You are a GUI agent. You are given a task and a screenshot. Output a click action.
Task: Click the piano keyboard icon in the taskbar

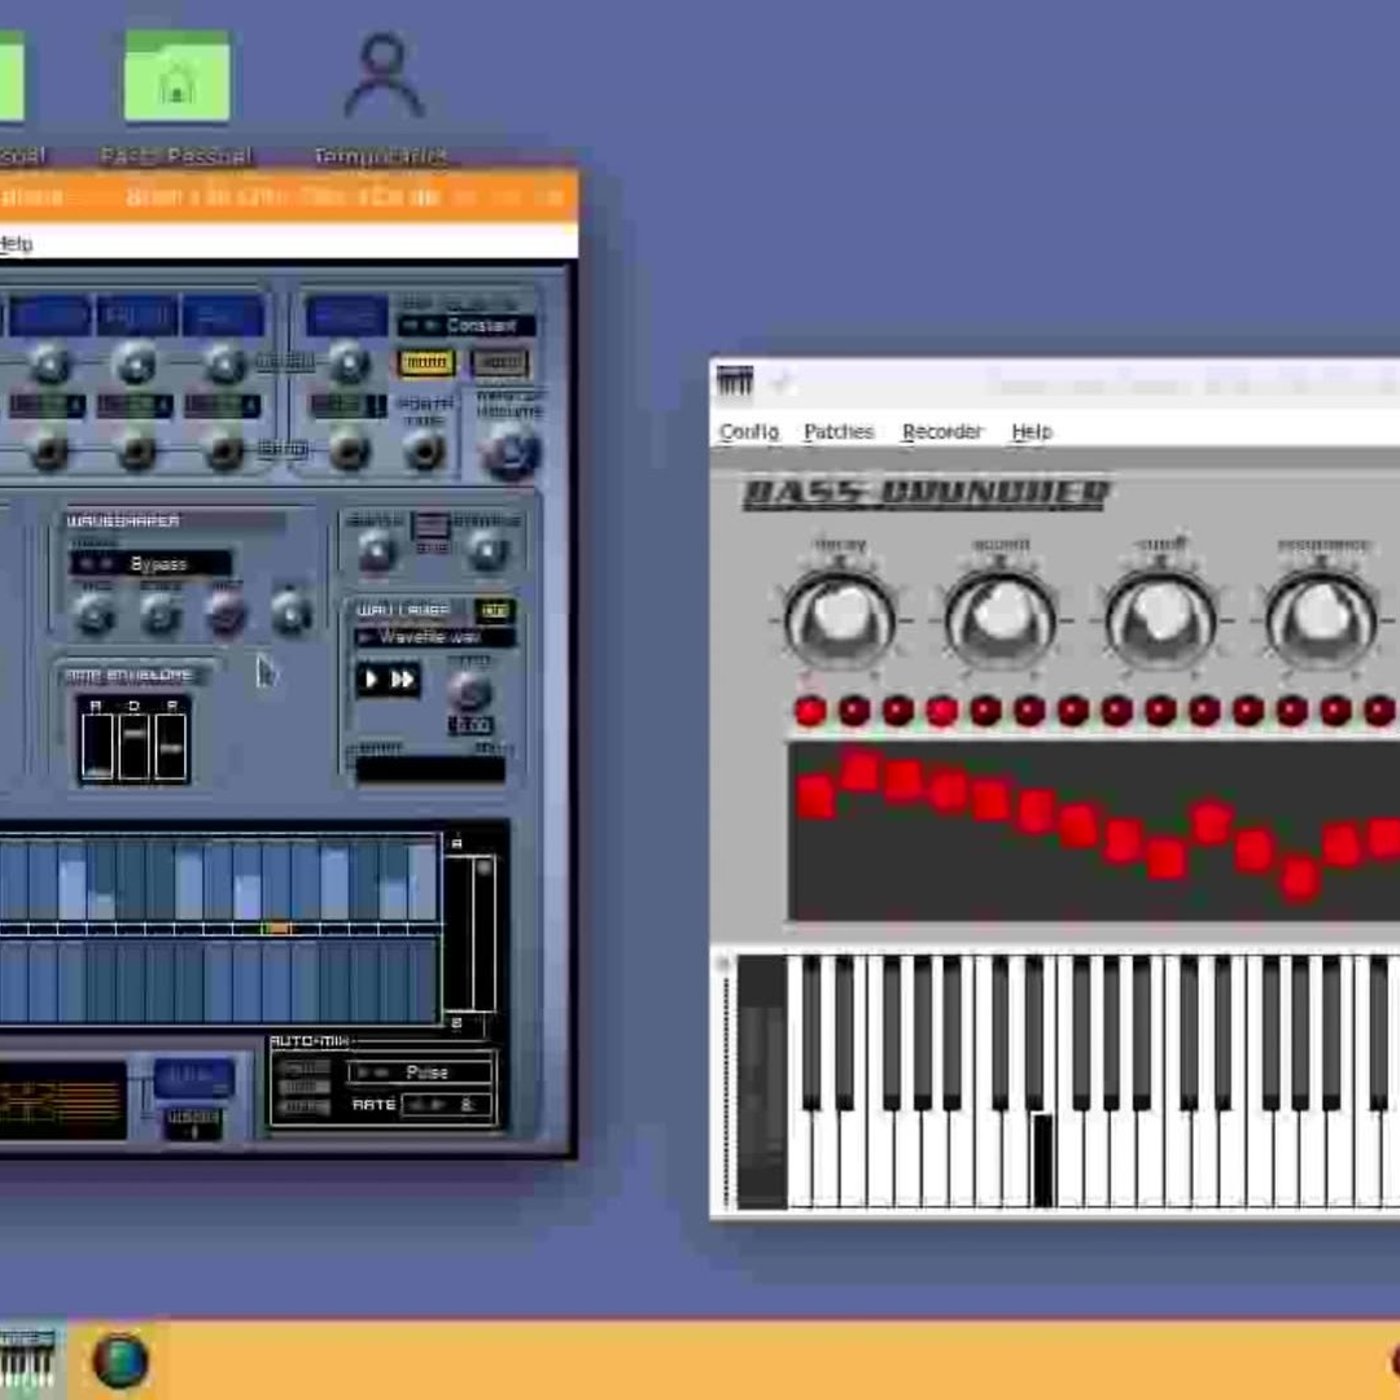pyautogui.click(x=28, y=1359)
